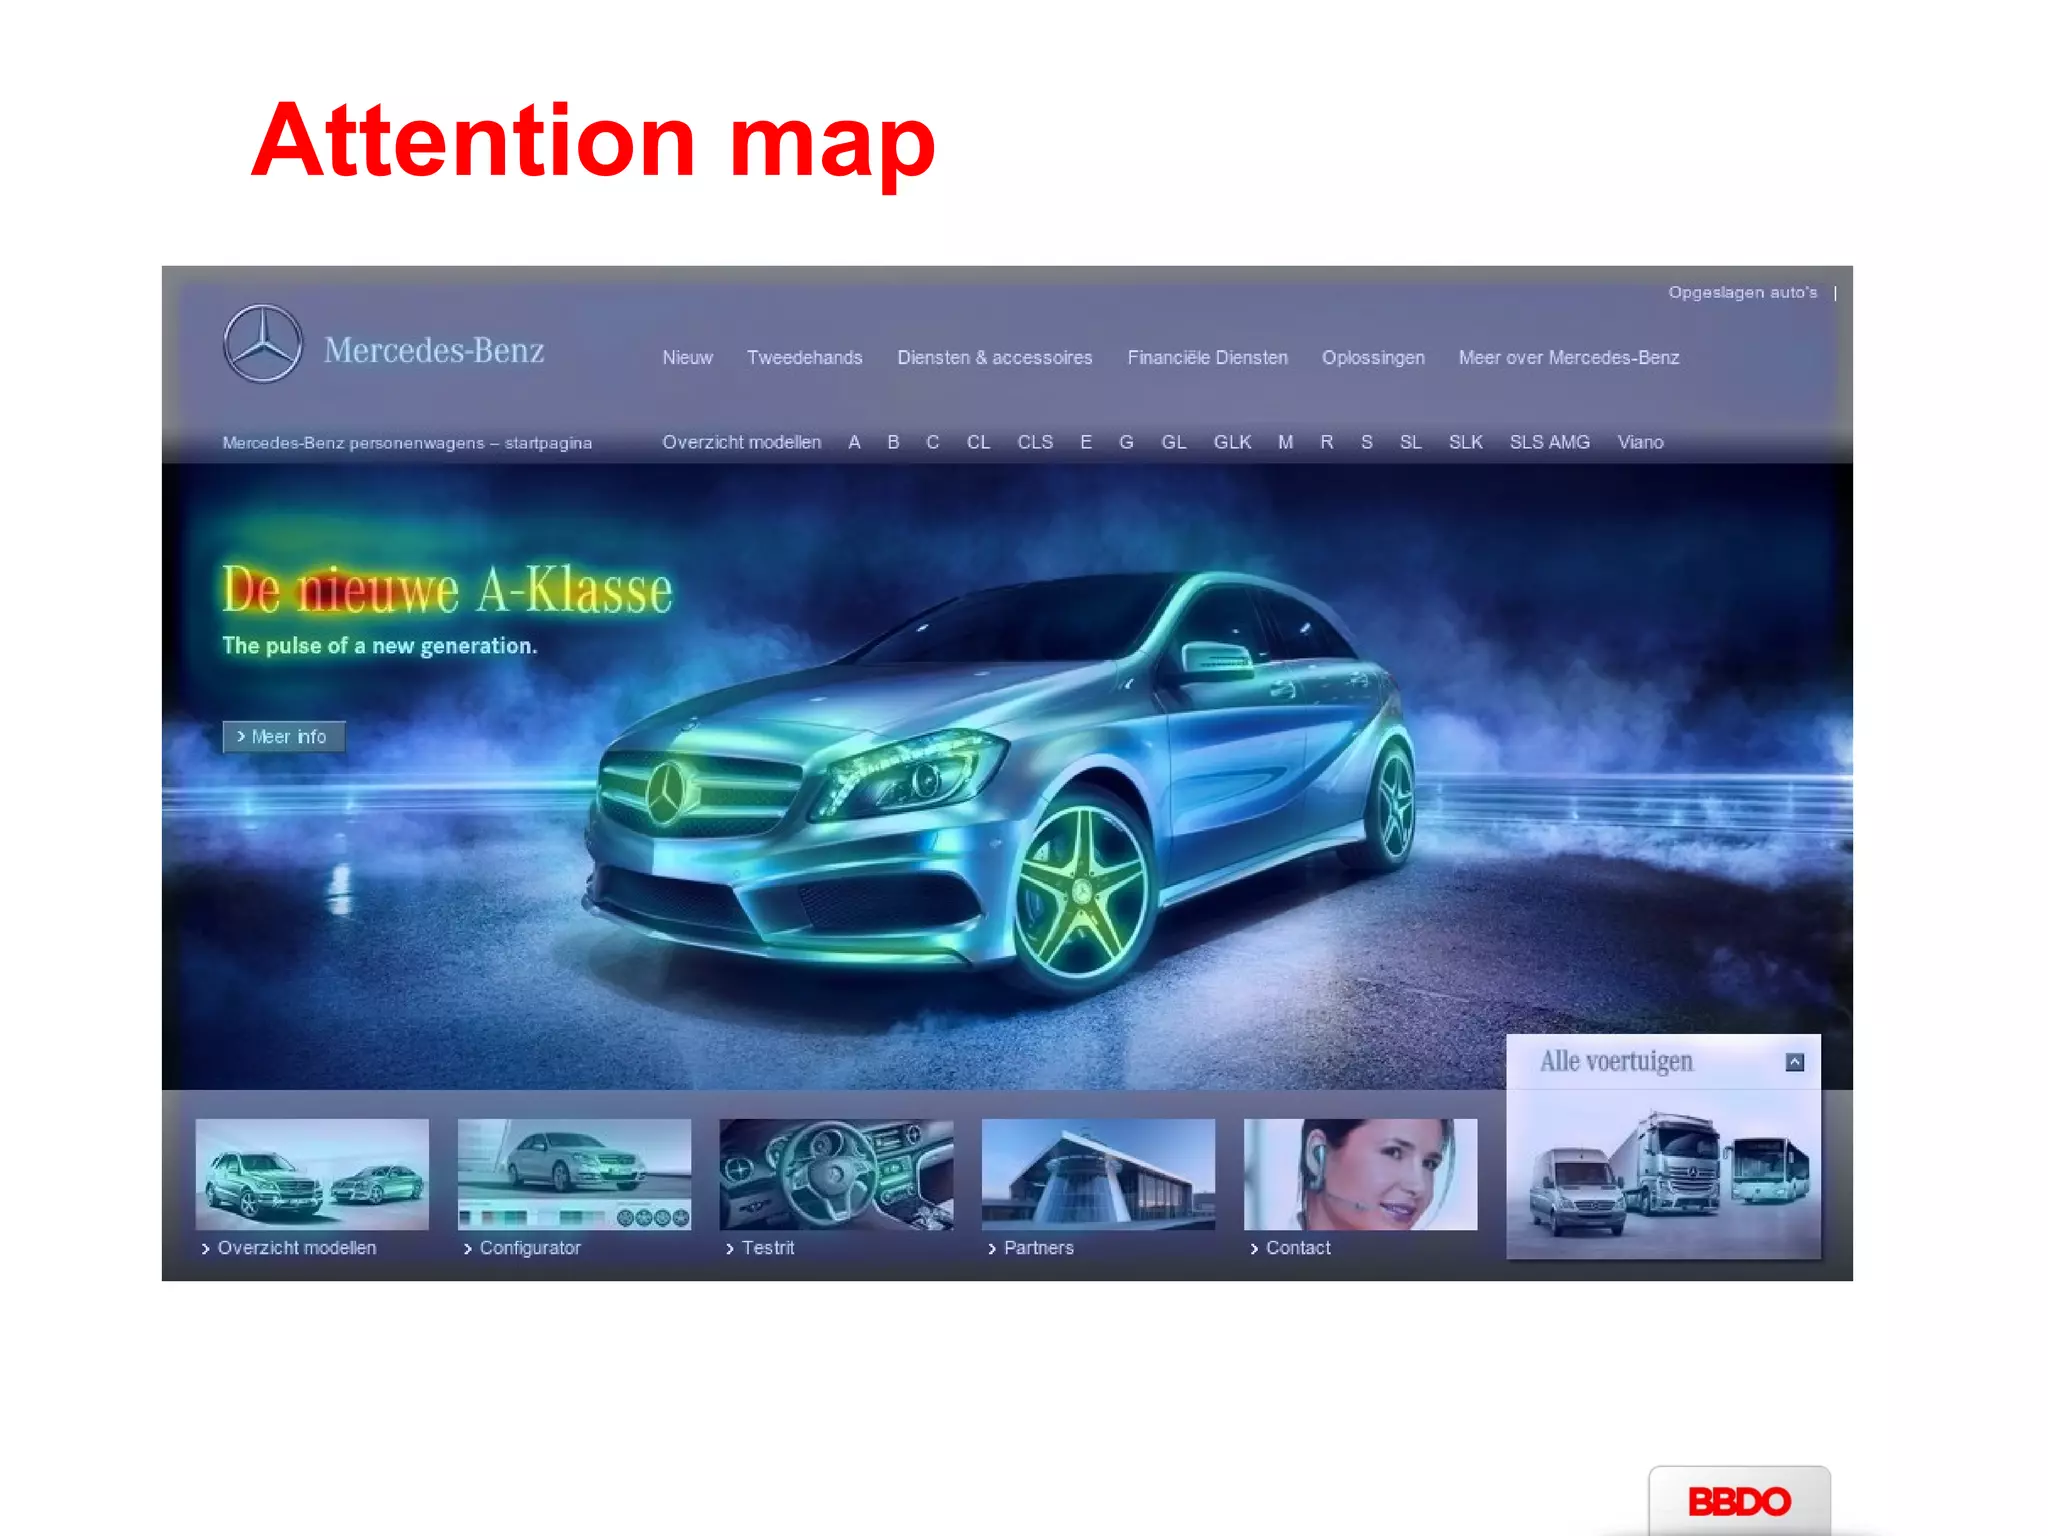
Task: Select the SLS AMG model tab
Action: [1549, 442]
